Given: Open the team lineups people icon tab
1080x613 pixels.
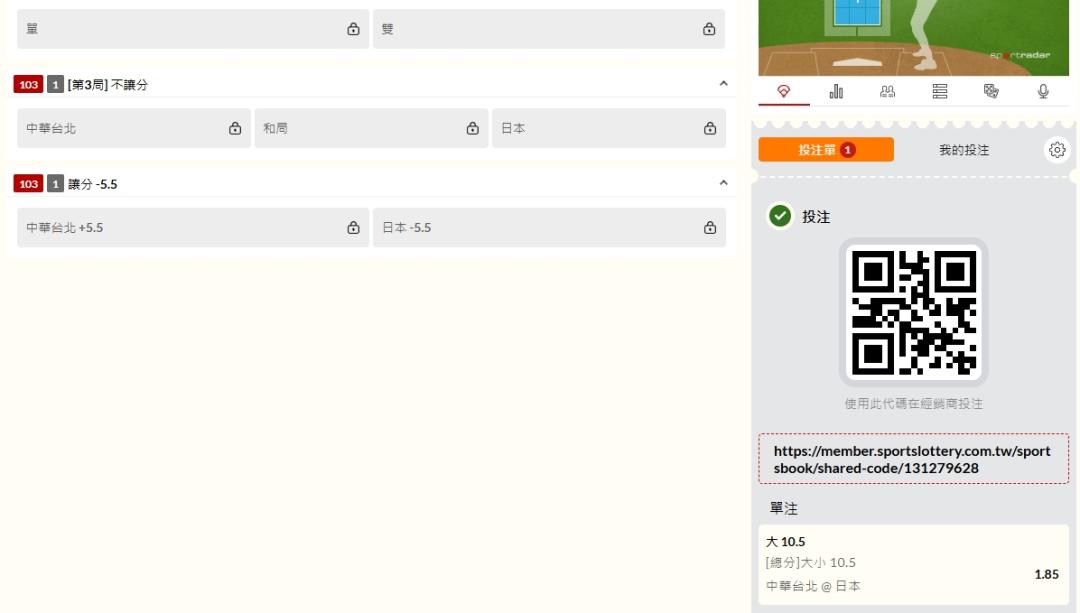Looking at the screenshot, I should (888, 91).
